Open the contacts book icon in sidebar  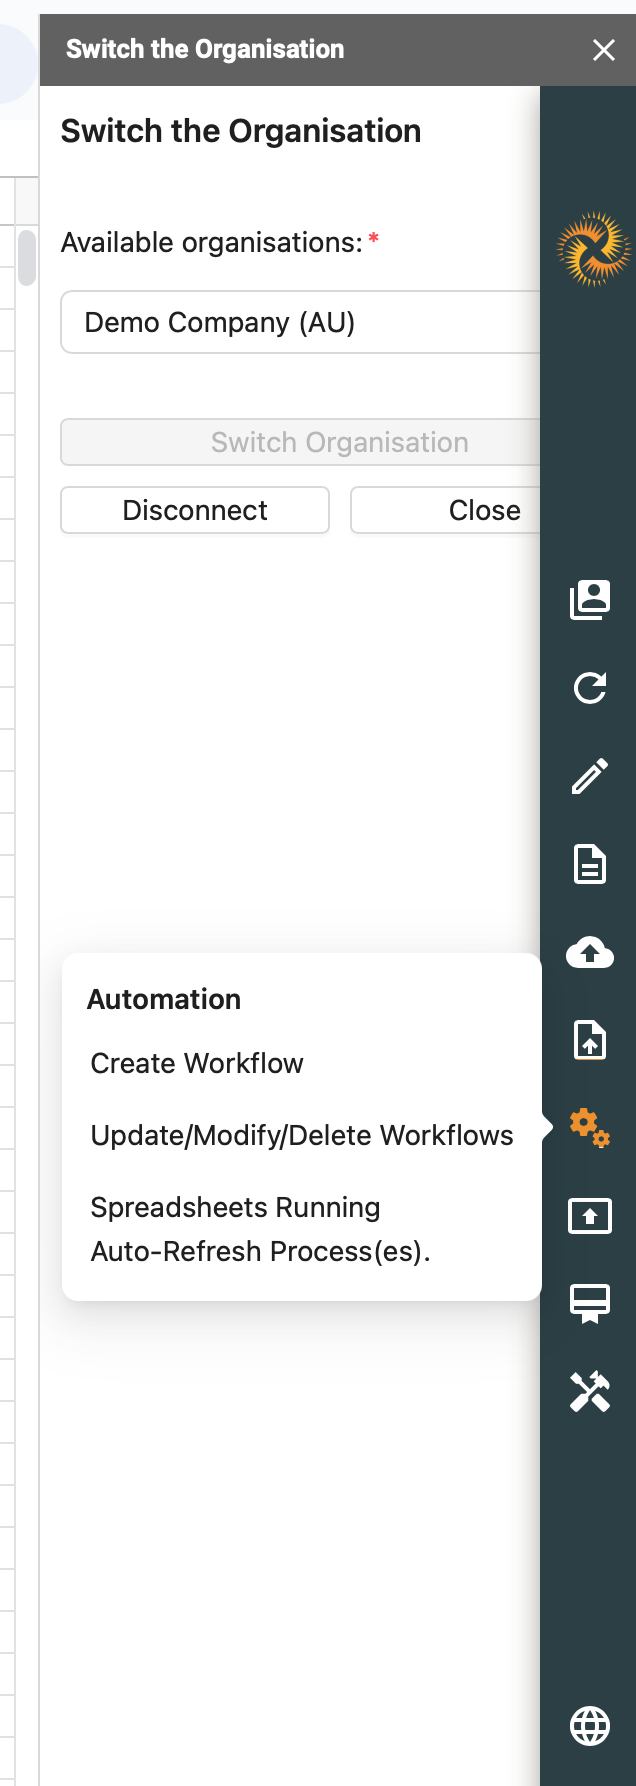coord(590,599)
